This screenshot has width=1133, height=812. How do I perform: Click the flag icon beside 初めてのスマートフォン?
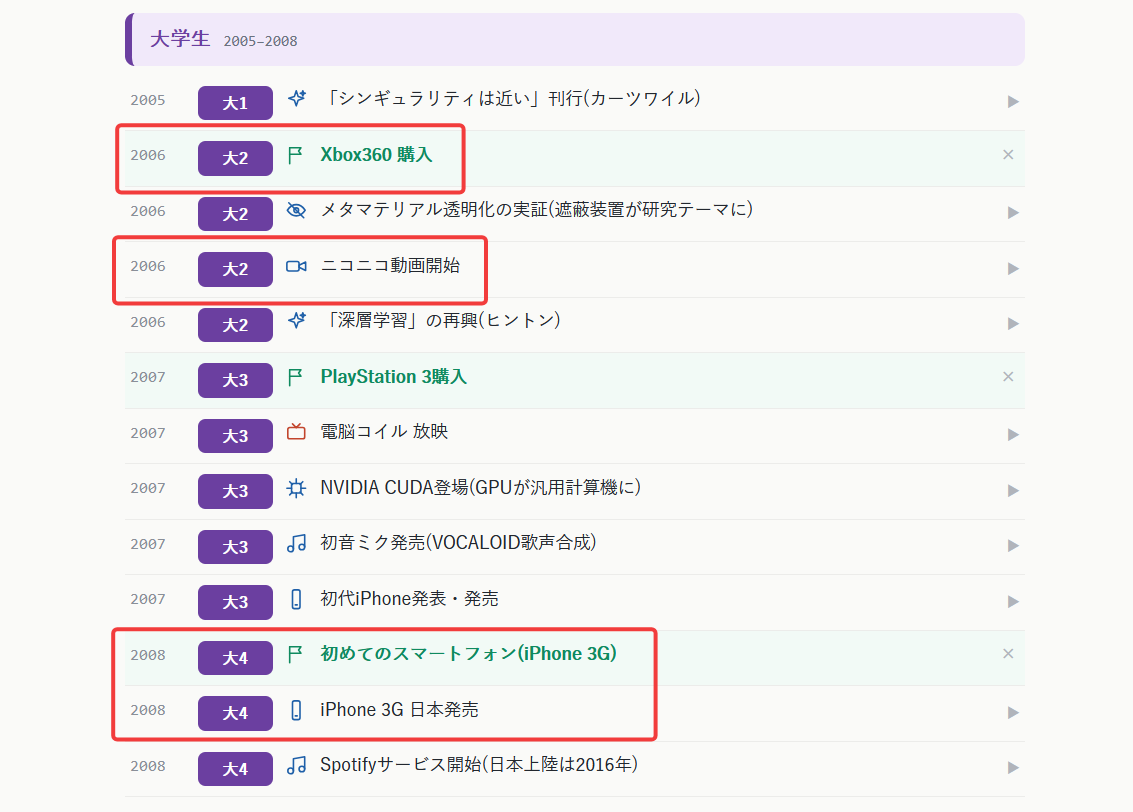click(295, 655)
